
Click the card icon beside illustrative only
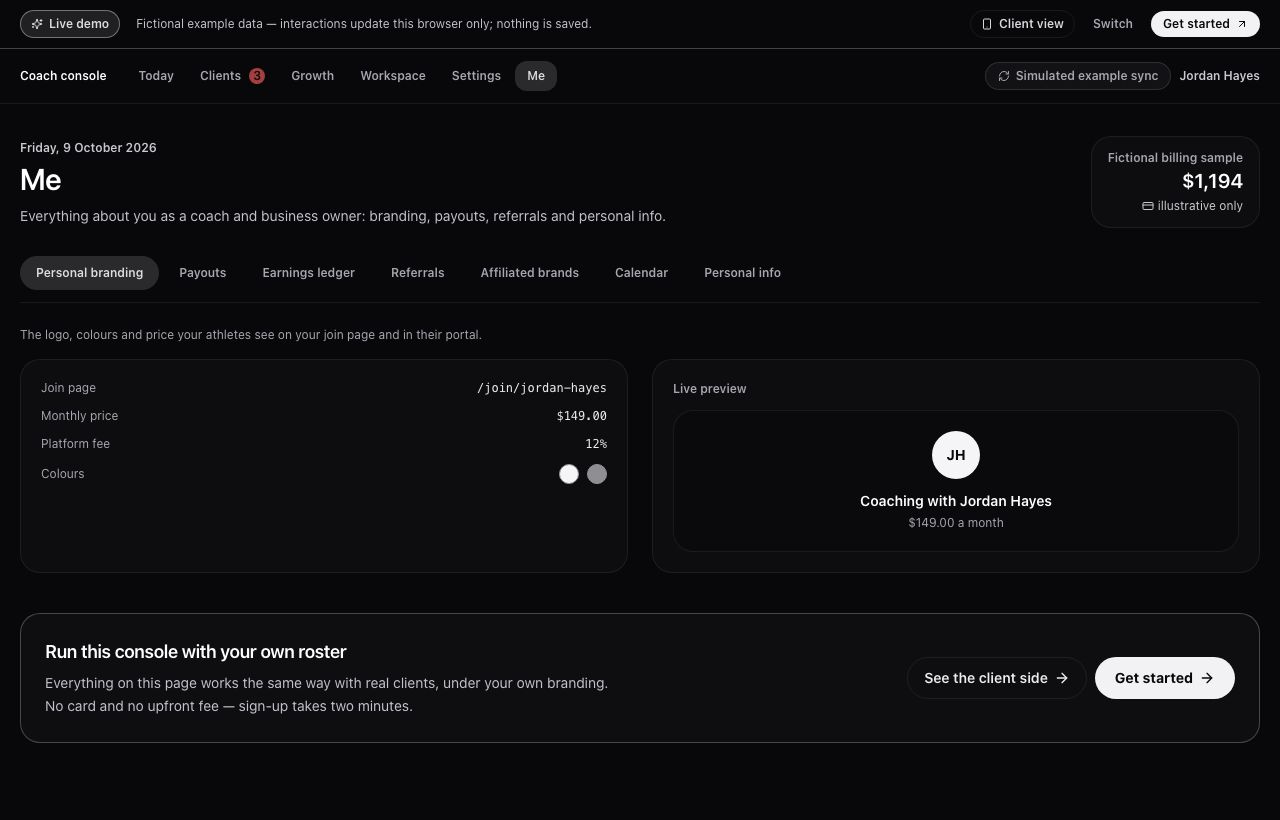click(x=1148, y=206)
